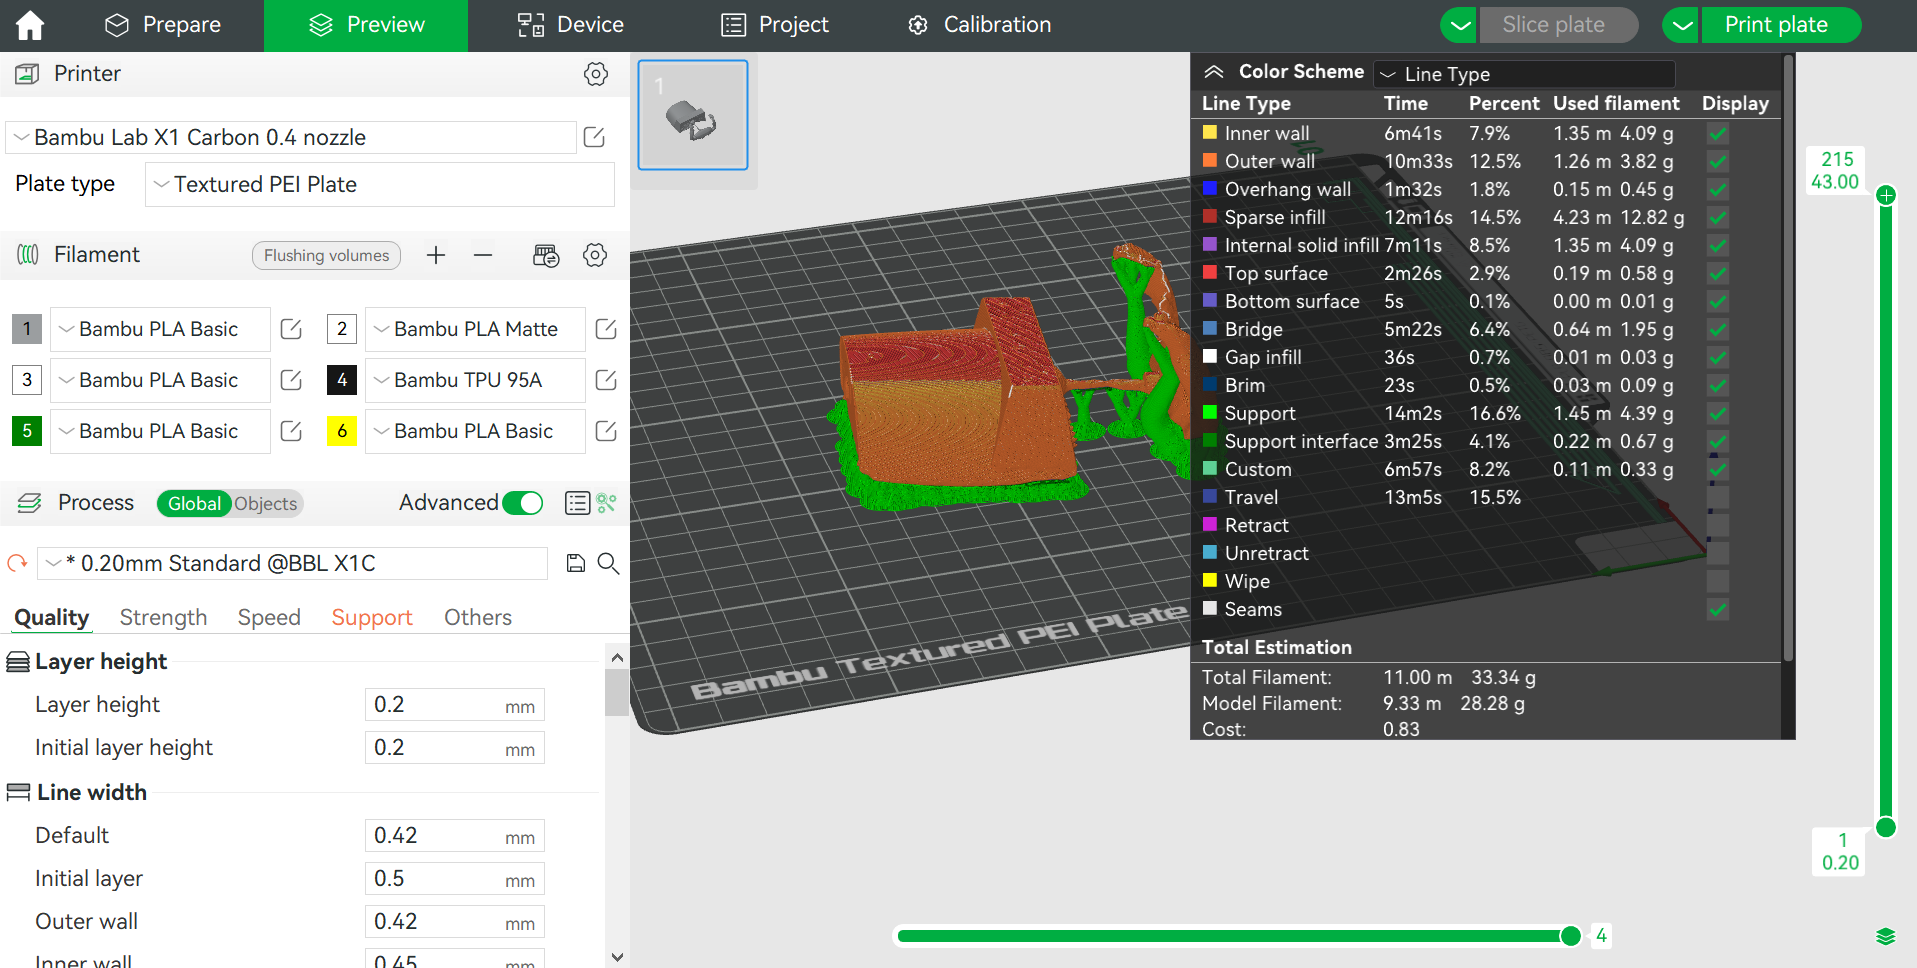Image resolution: width=1917 pixels, height=968 pixels.
Task: Click the Line width section icon
Action: 18,793
